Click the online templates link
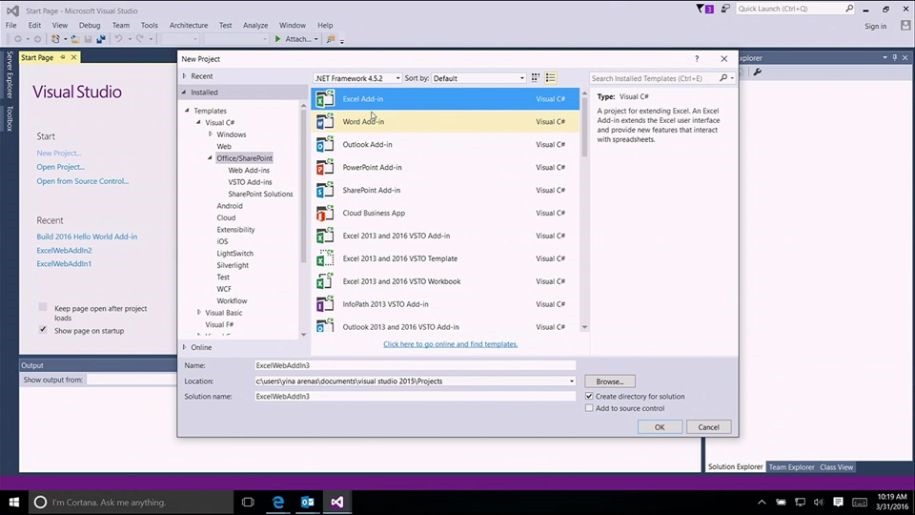This screenshot has height=515, width=915. coord(450,344)
